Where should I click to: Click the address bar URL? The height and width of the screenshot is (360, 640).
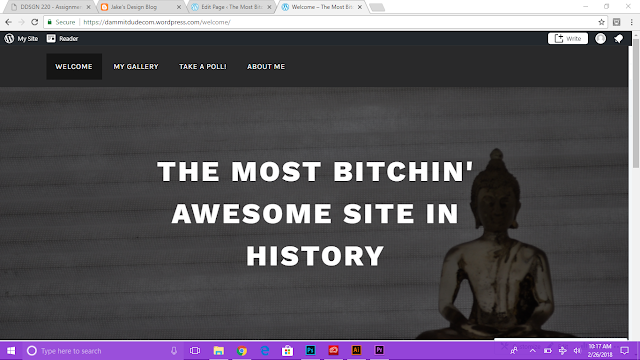[x=157, y=22]
